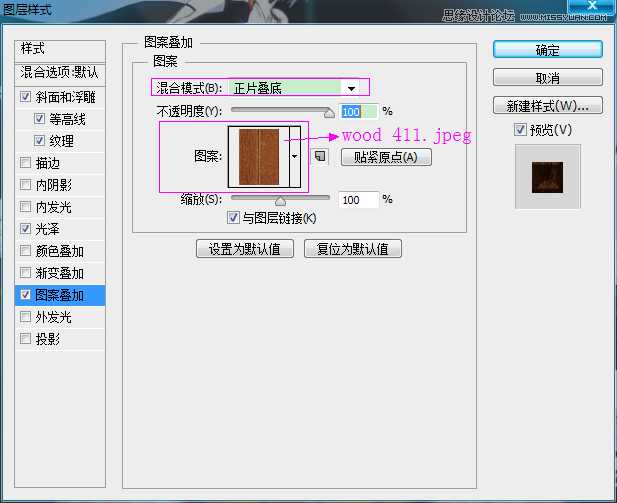Screen dimensions: 617x503
Task: Toggle the 预览(V) checkbox
Action: pos(520,129)
